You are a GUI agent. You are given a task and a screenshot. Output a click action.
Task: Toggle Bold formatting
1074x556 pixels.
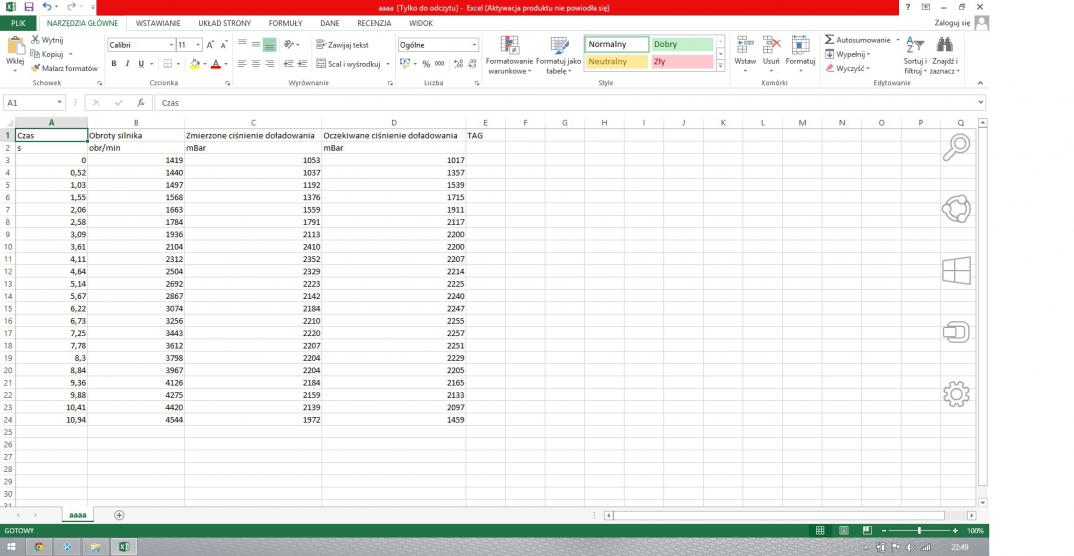click(x=114, y=64)
